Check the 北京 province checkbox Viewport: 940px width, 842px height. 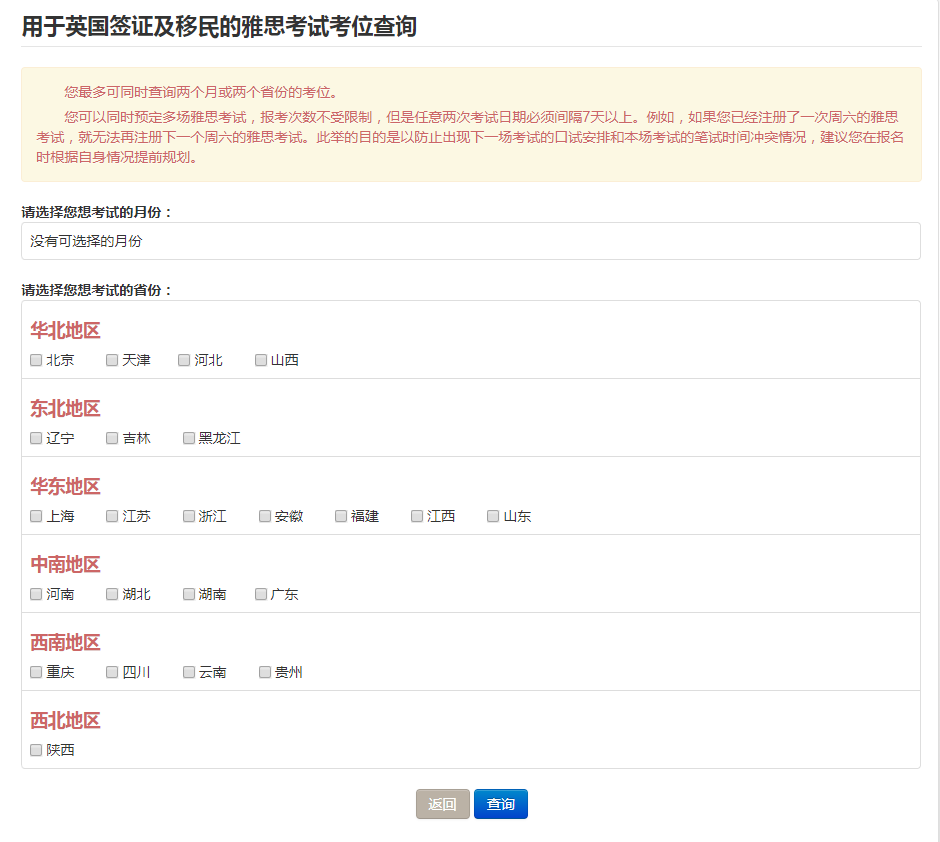click(x=36, y=360)
